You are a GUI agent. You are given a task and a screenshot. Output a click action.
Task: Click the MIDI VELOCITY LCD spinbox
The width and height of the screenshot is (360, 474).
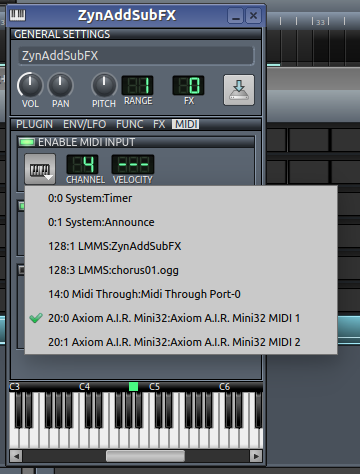pyautogui.click(x=133, y=164)
